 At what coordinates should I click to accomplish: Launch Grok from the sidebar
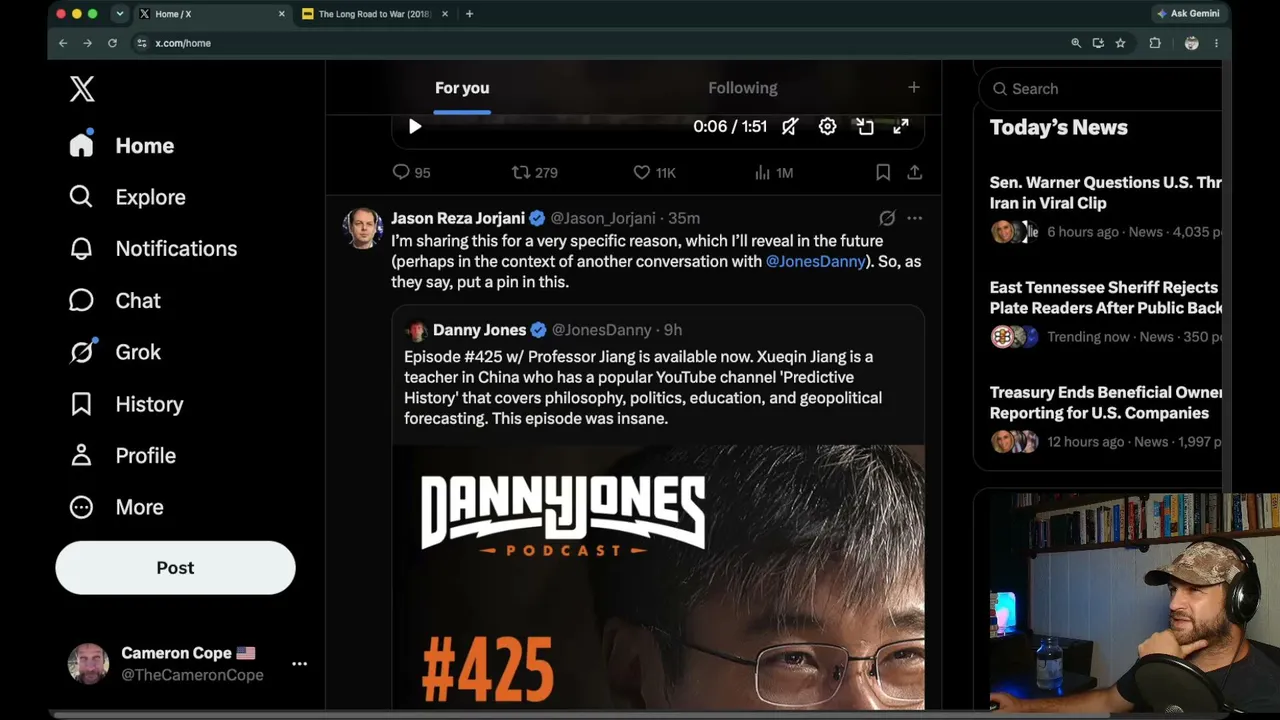[114, 352]
